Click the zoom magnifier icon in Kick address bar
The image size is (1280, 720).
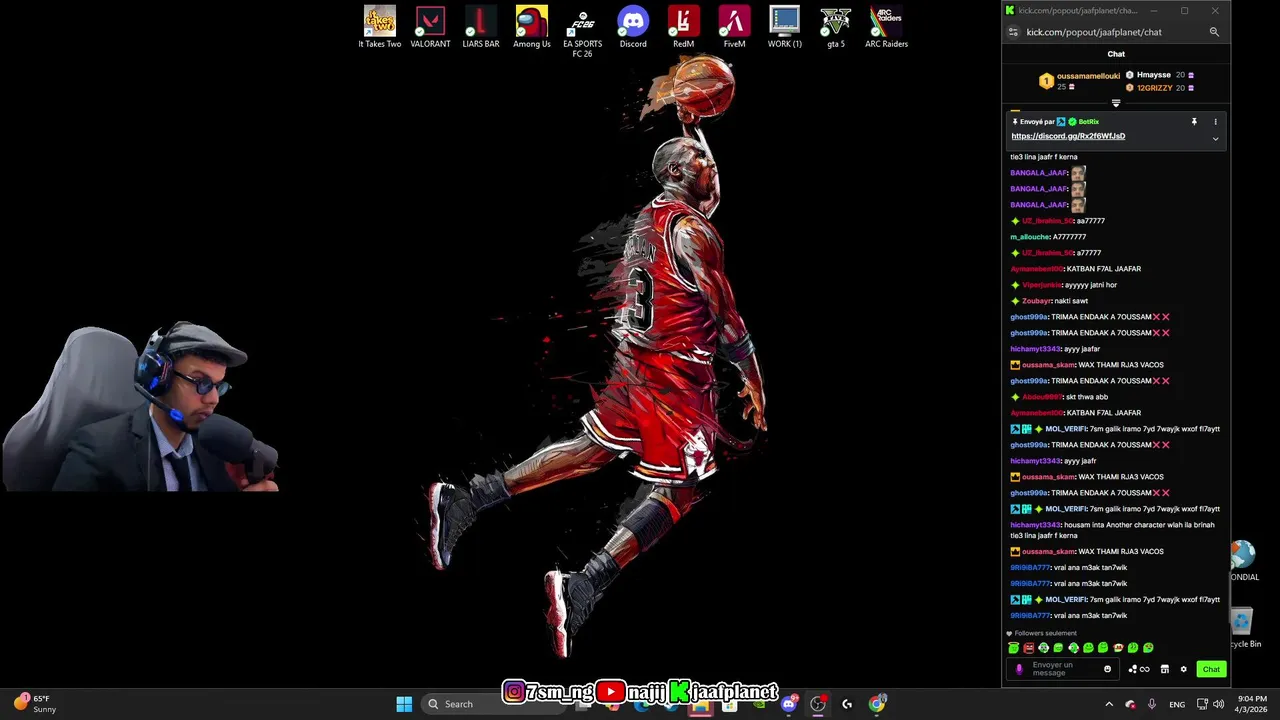coord(1214,32)
